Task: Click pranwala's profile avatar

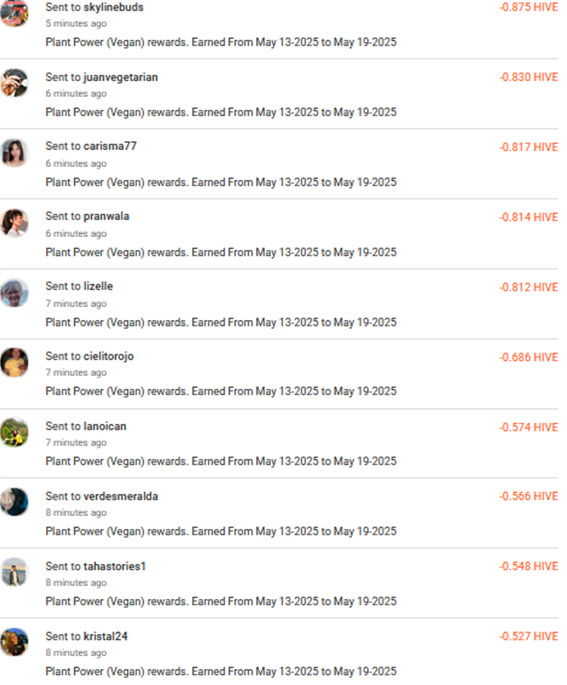Action: [x=14, y=223]
